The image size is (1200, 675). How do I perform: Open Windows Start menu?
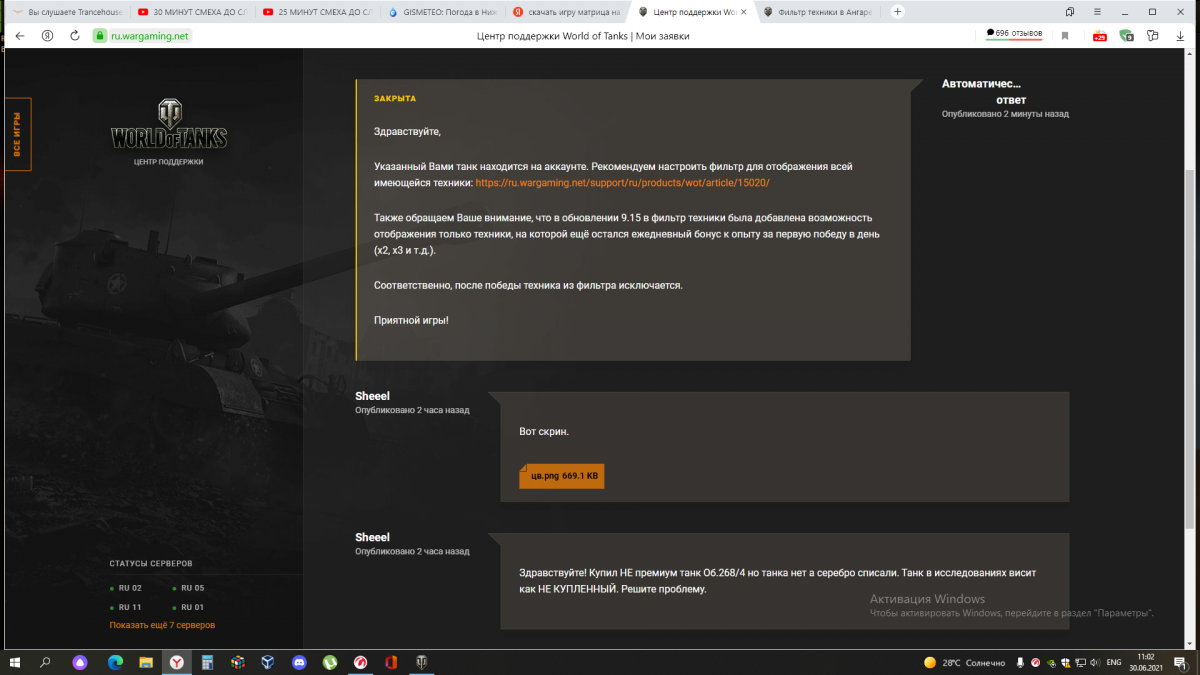(x=15, y=662)
